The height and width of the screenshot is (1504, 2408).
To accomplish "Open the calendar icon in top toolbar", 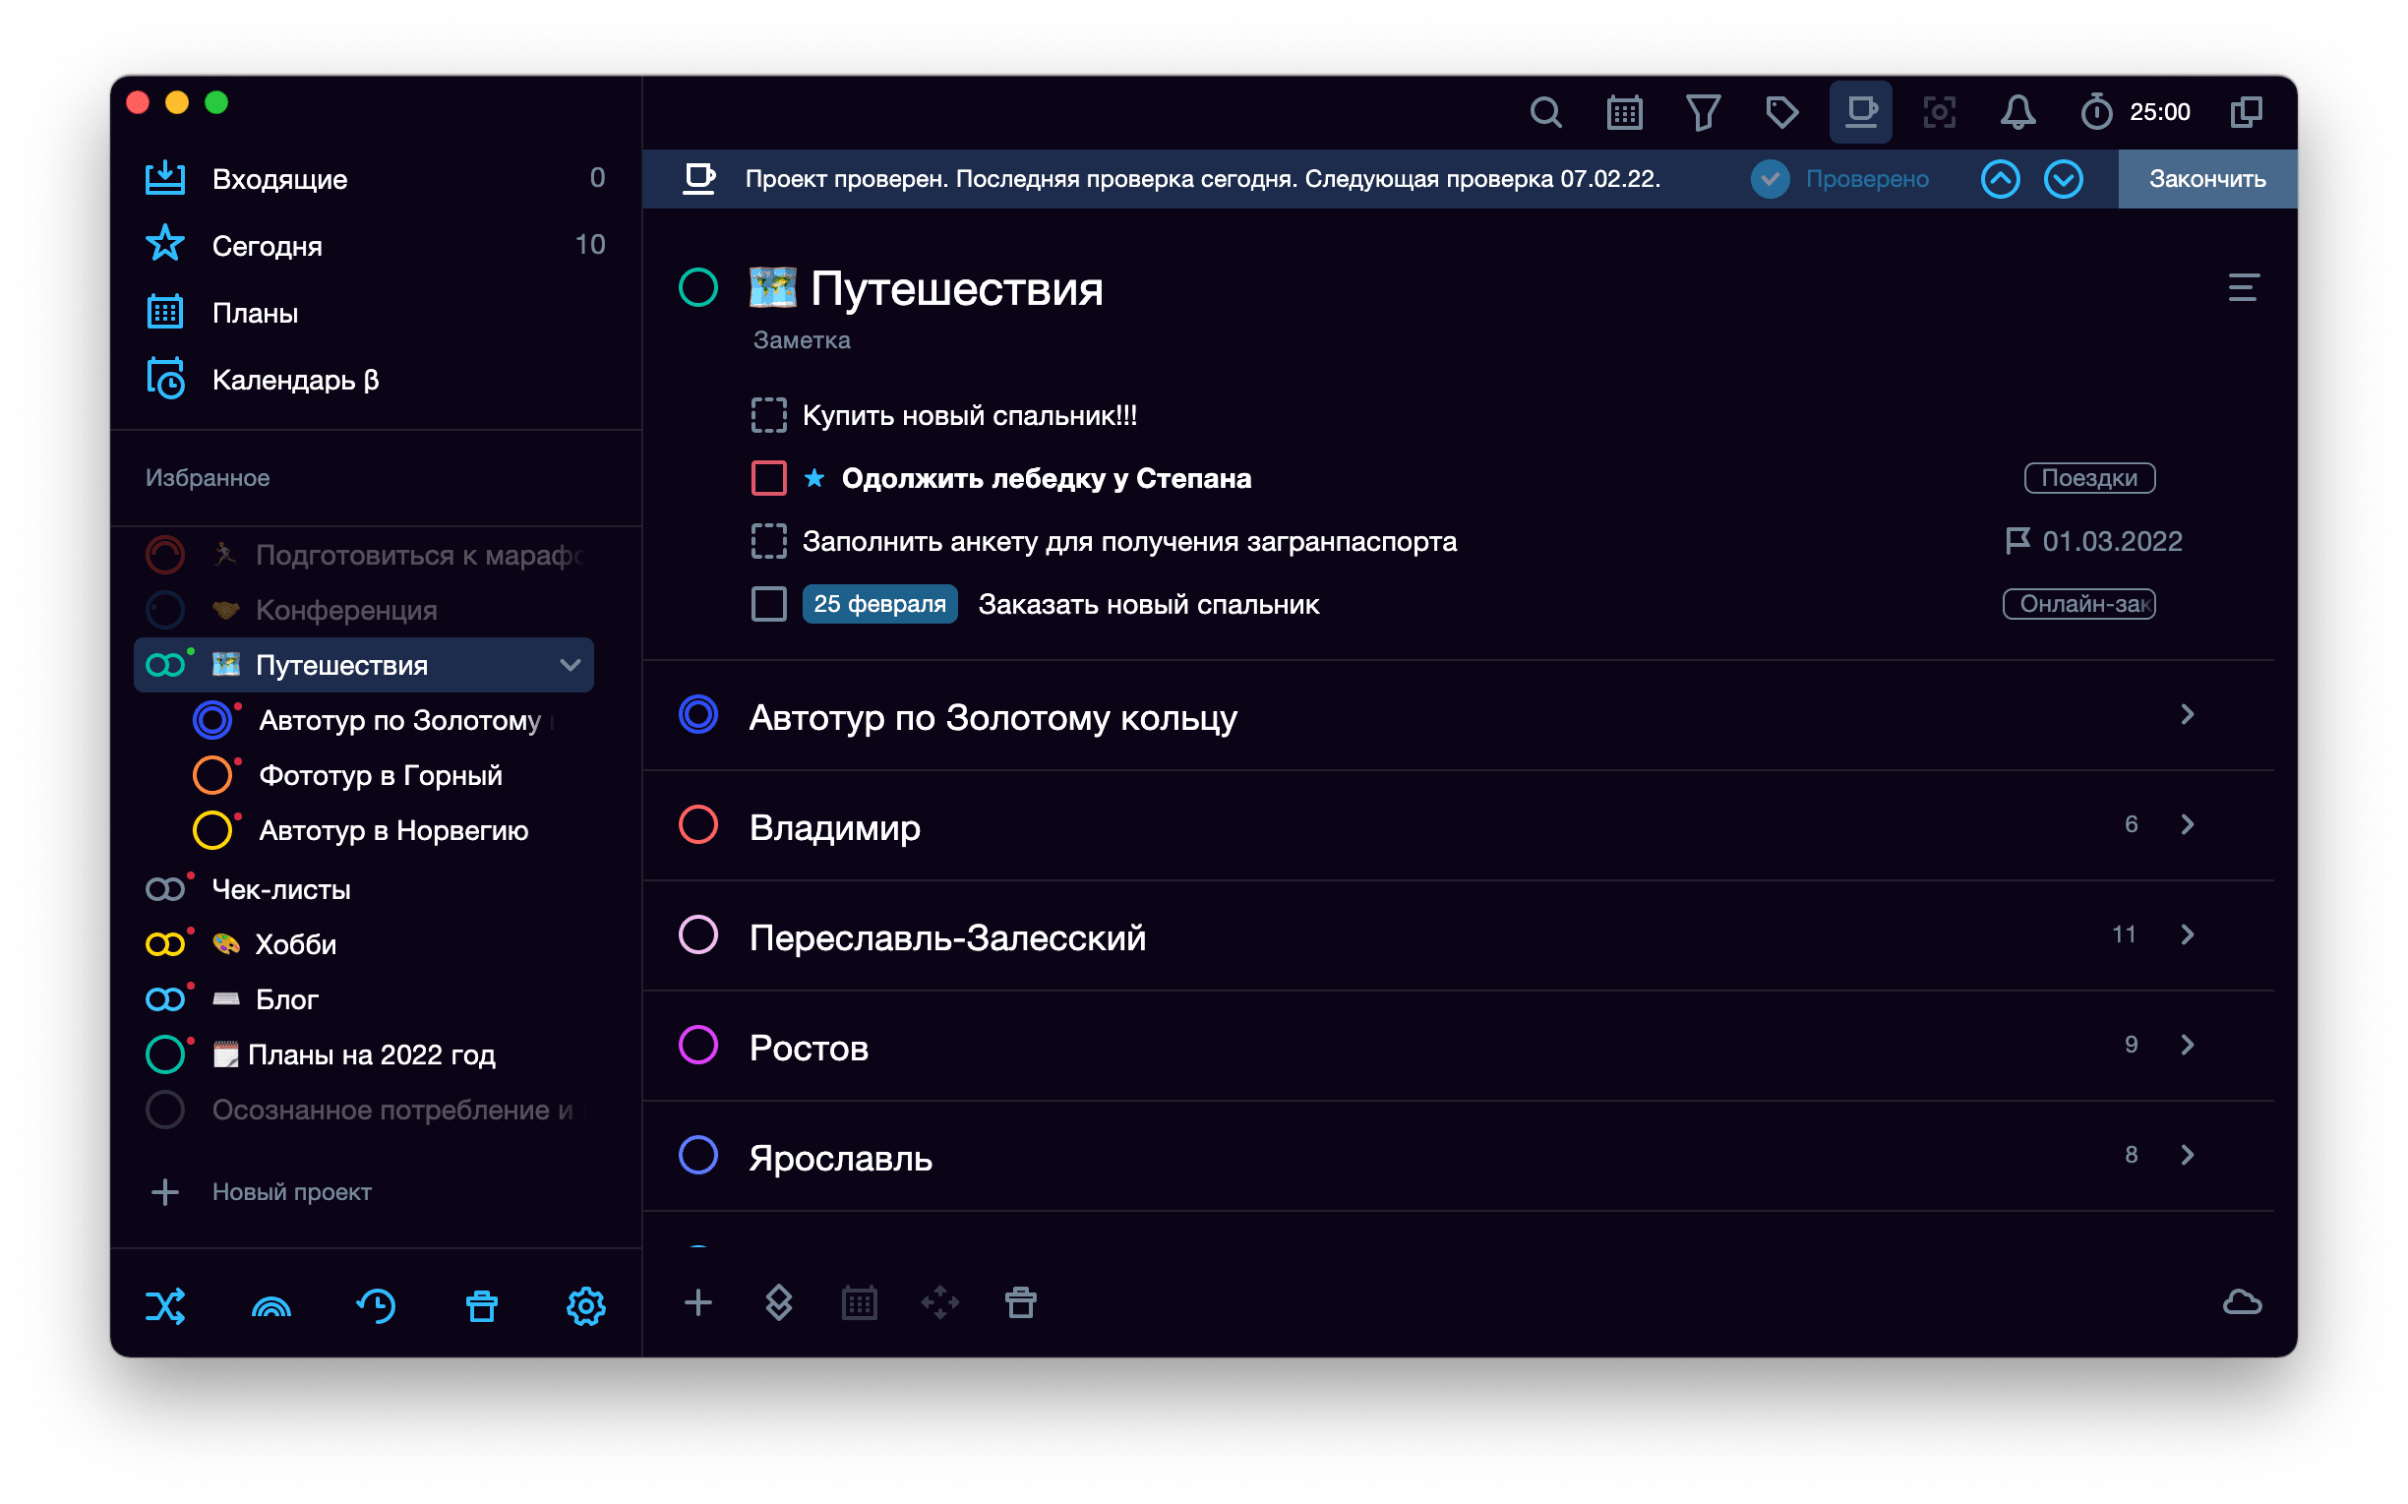I will click(x=1624, y=112).
